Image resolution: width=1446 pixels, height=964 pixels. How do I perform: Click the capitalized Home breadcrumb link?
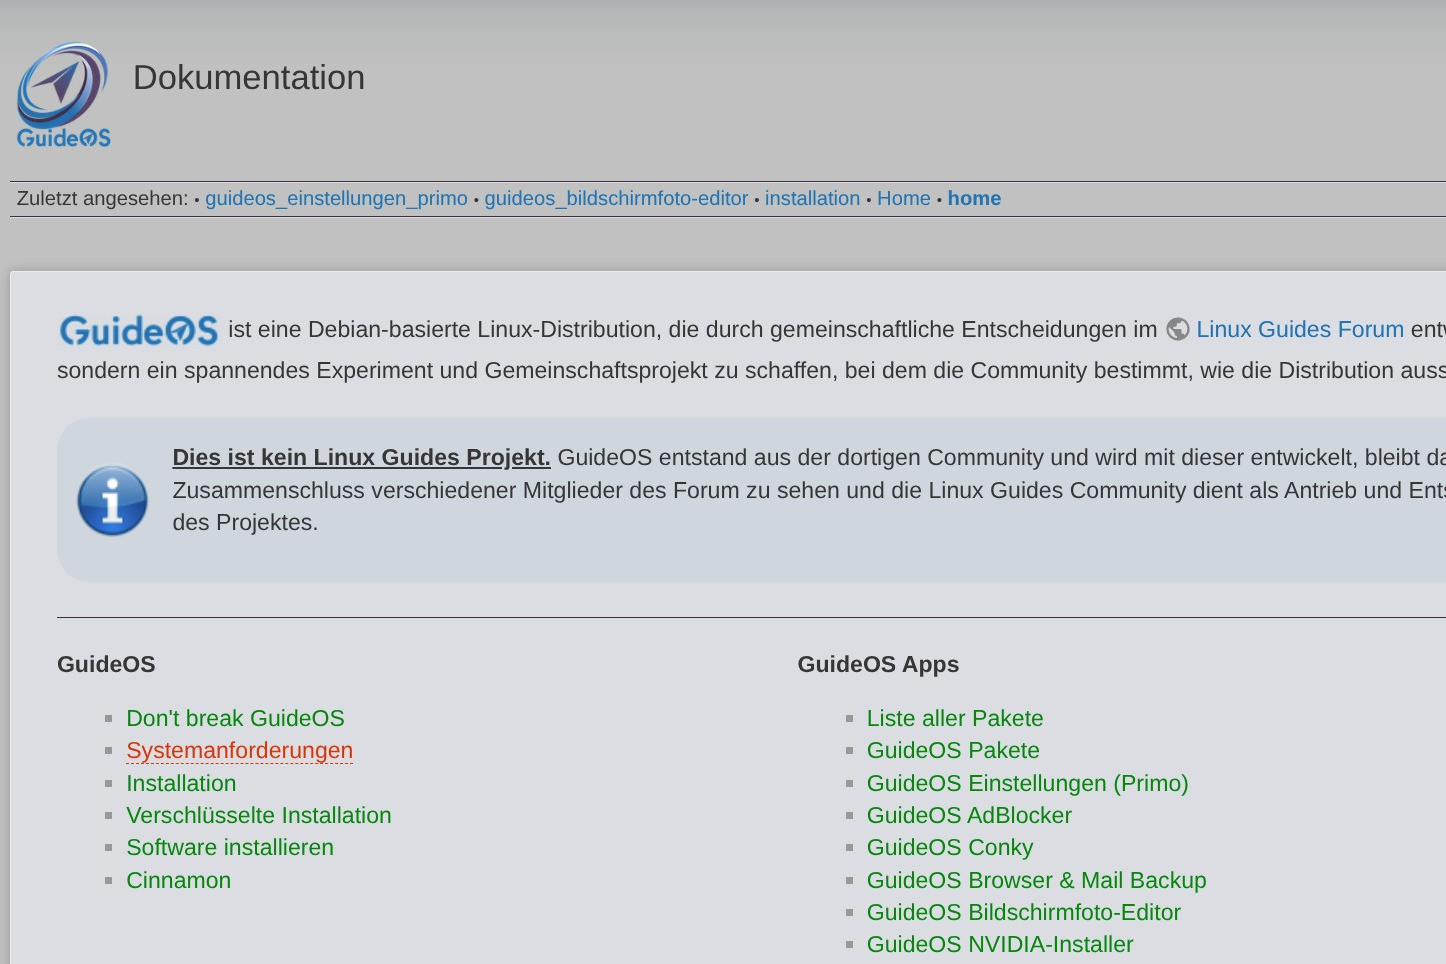(x=903, y=198)
